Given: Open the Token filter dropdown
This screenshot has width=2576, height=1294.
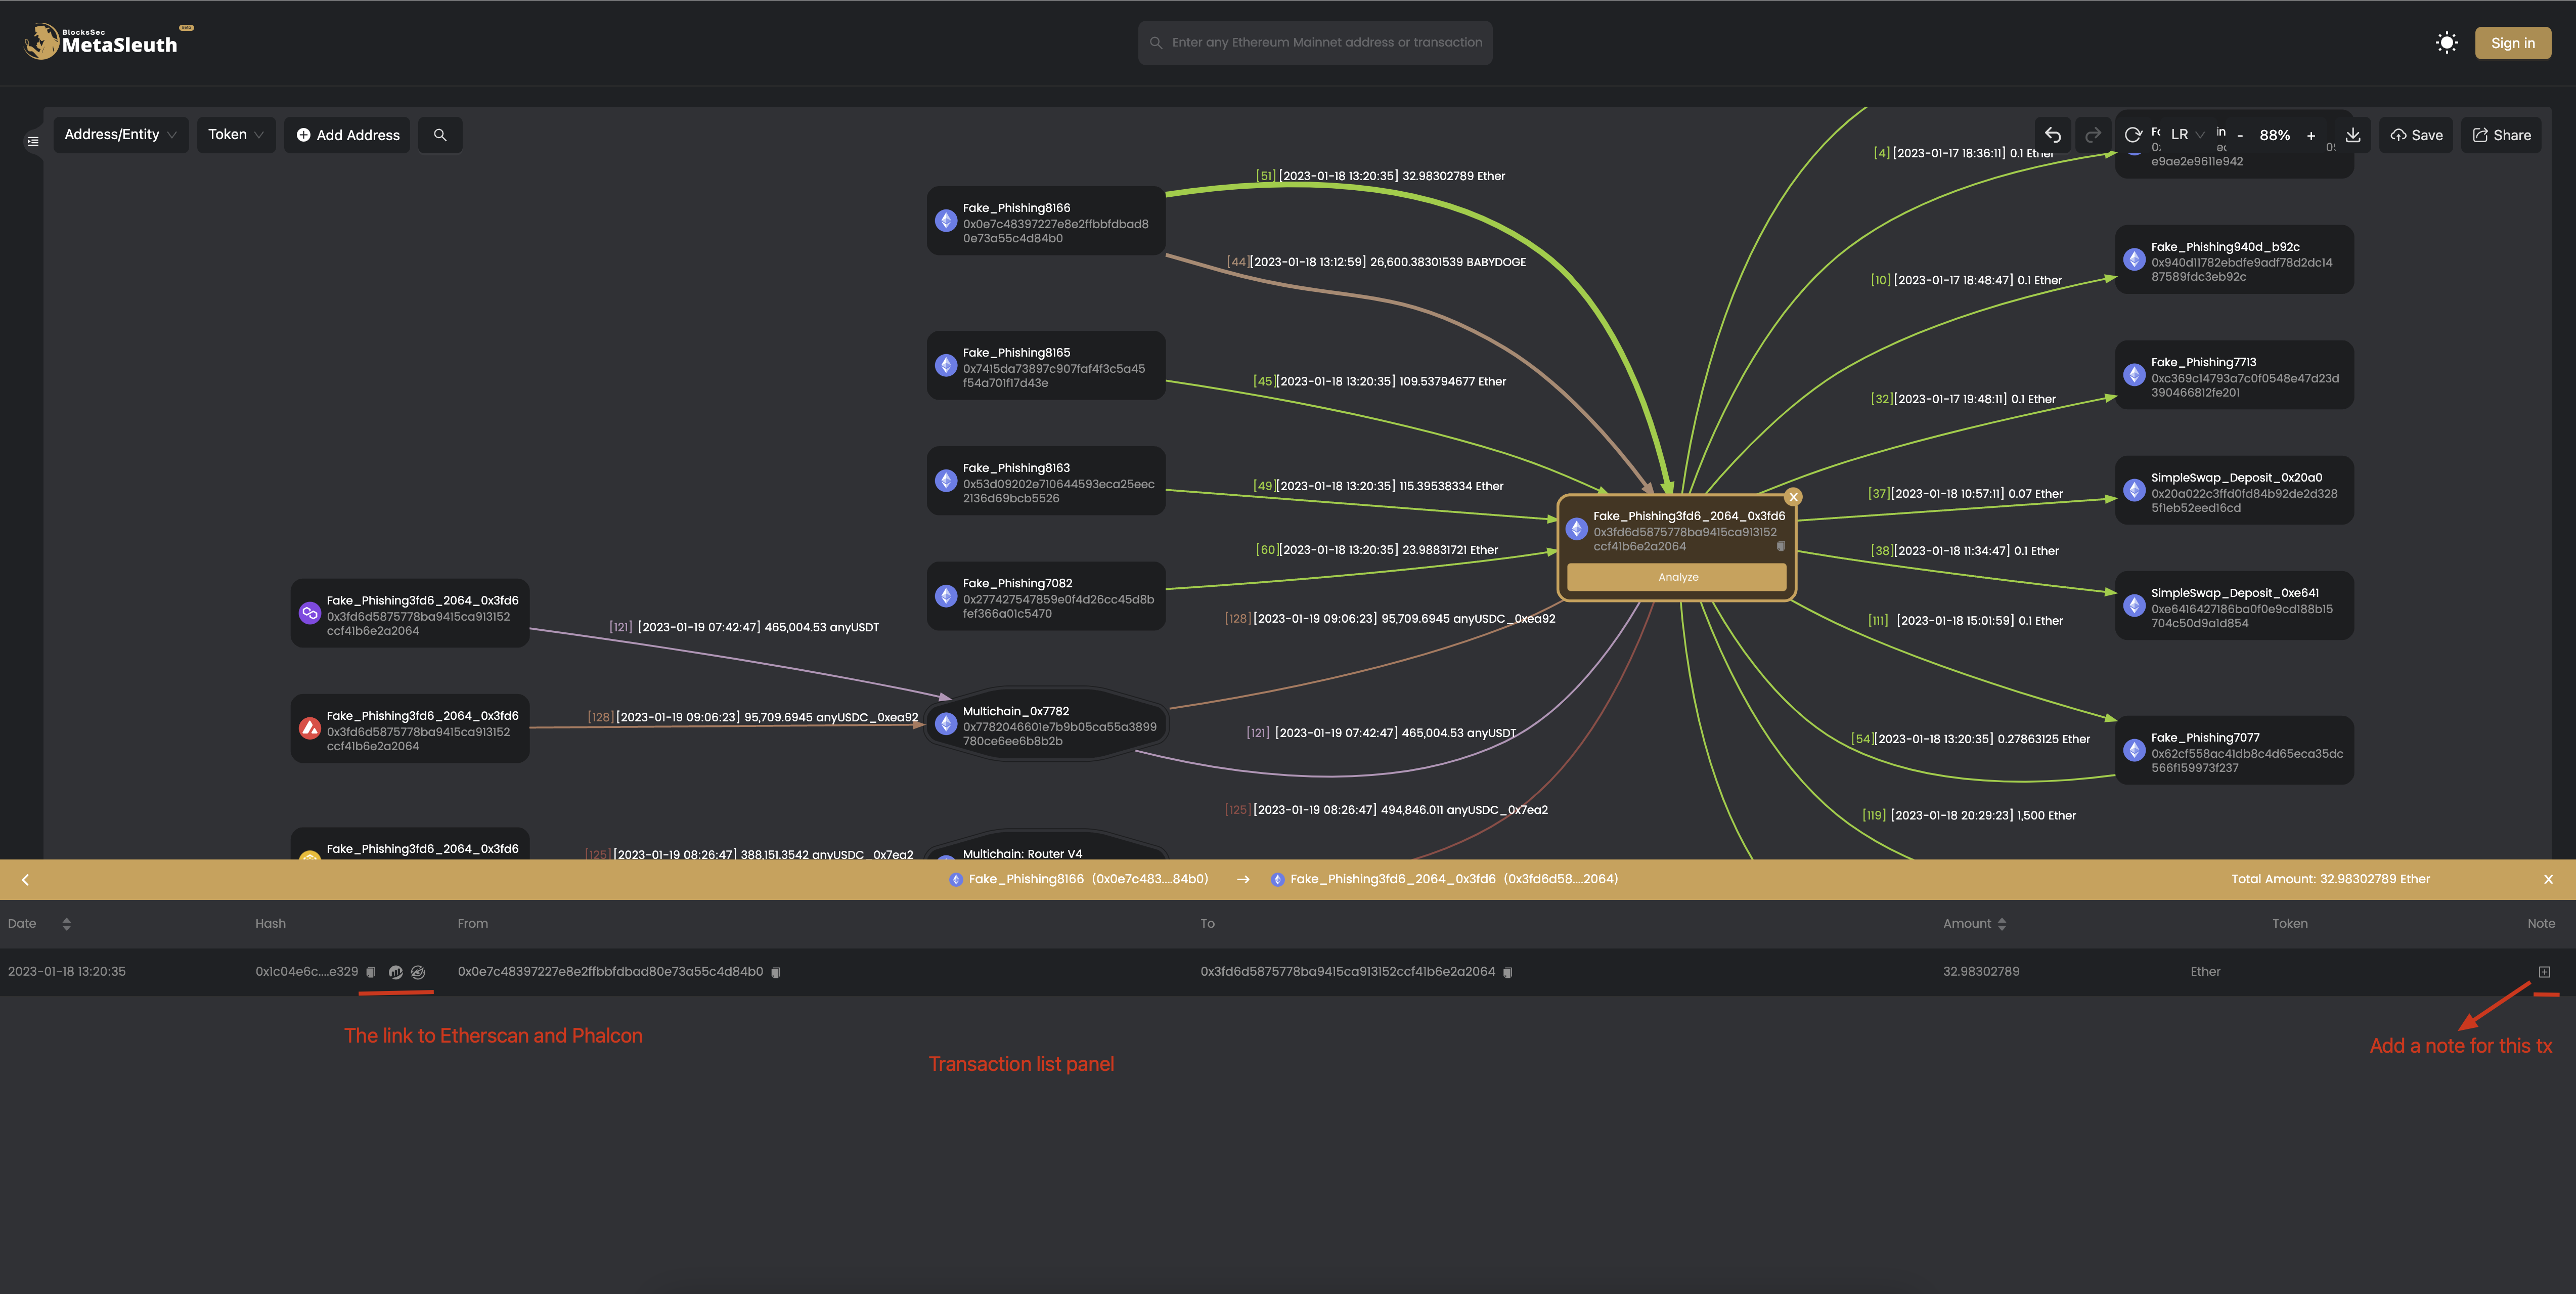Looking at the screenshot, I should point(236,135).
